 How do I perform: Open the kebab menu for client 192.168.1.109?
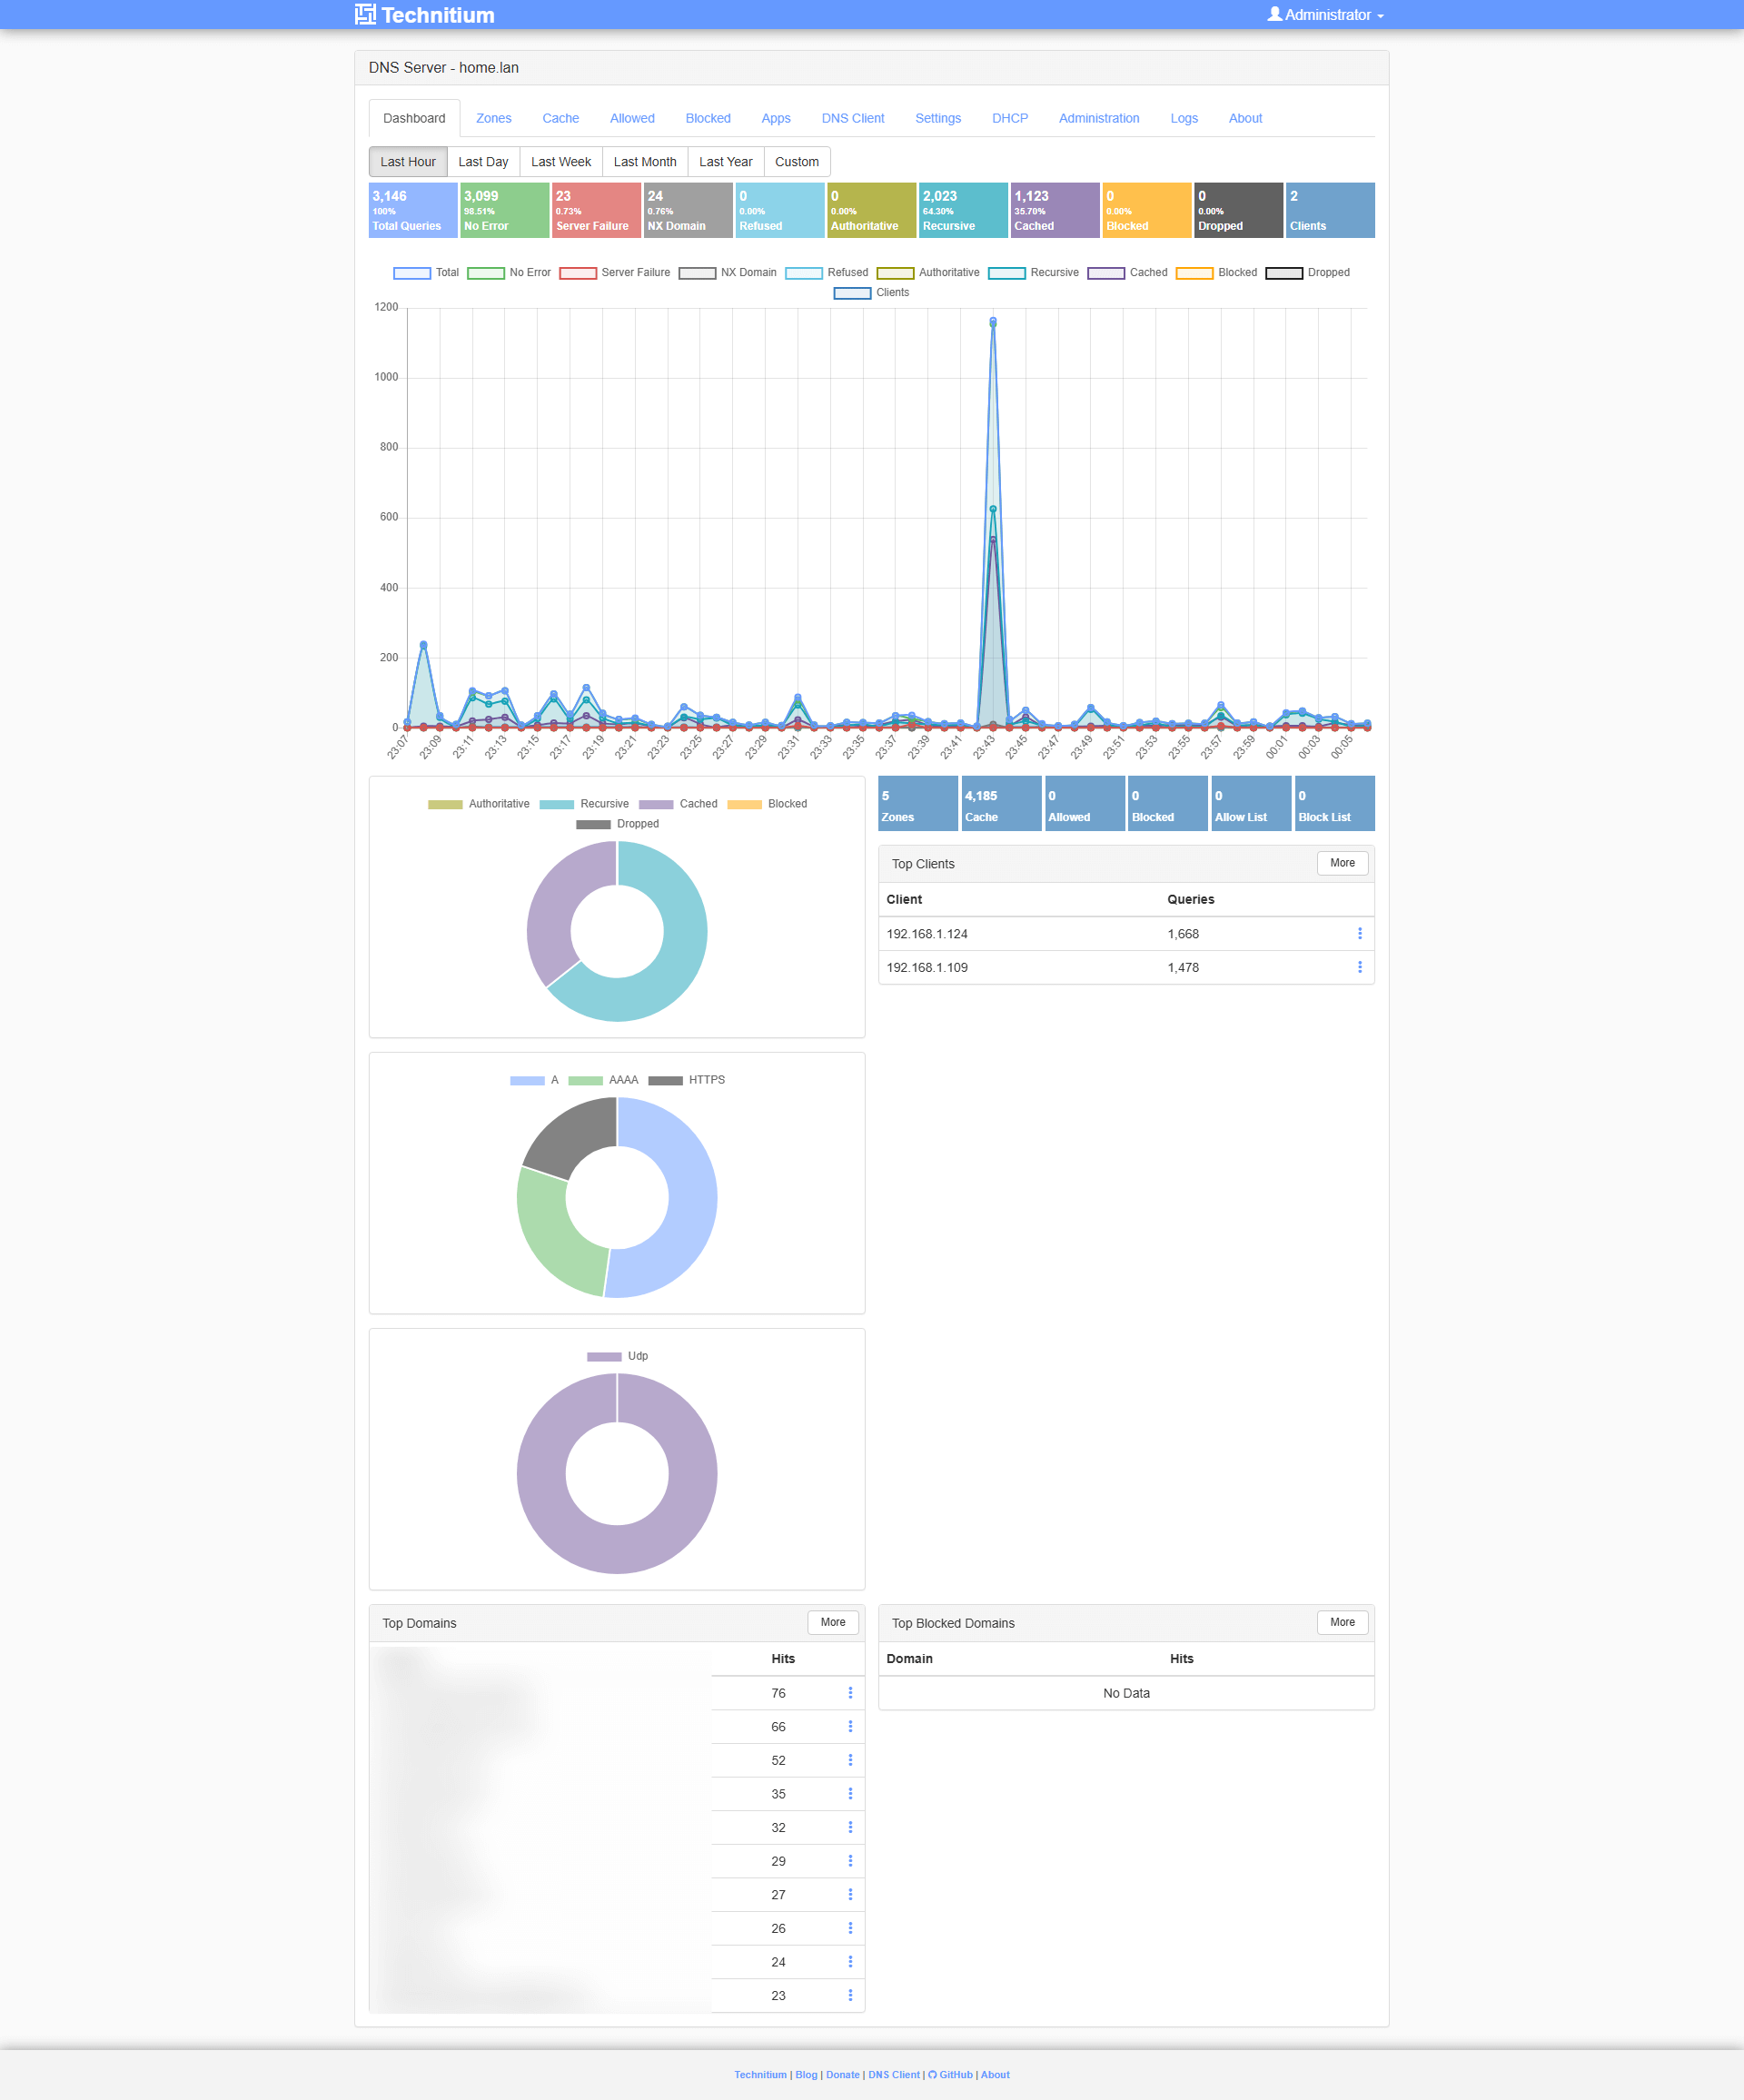point(1360,966)
